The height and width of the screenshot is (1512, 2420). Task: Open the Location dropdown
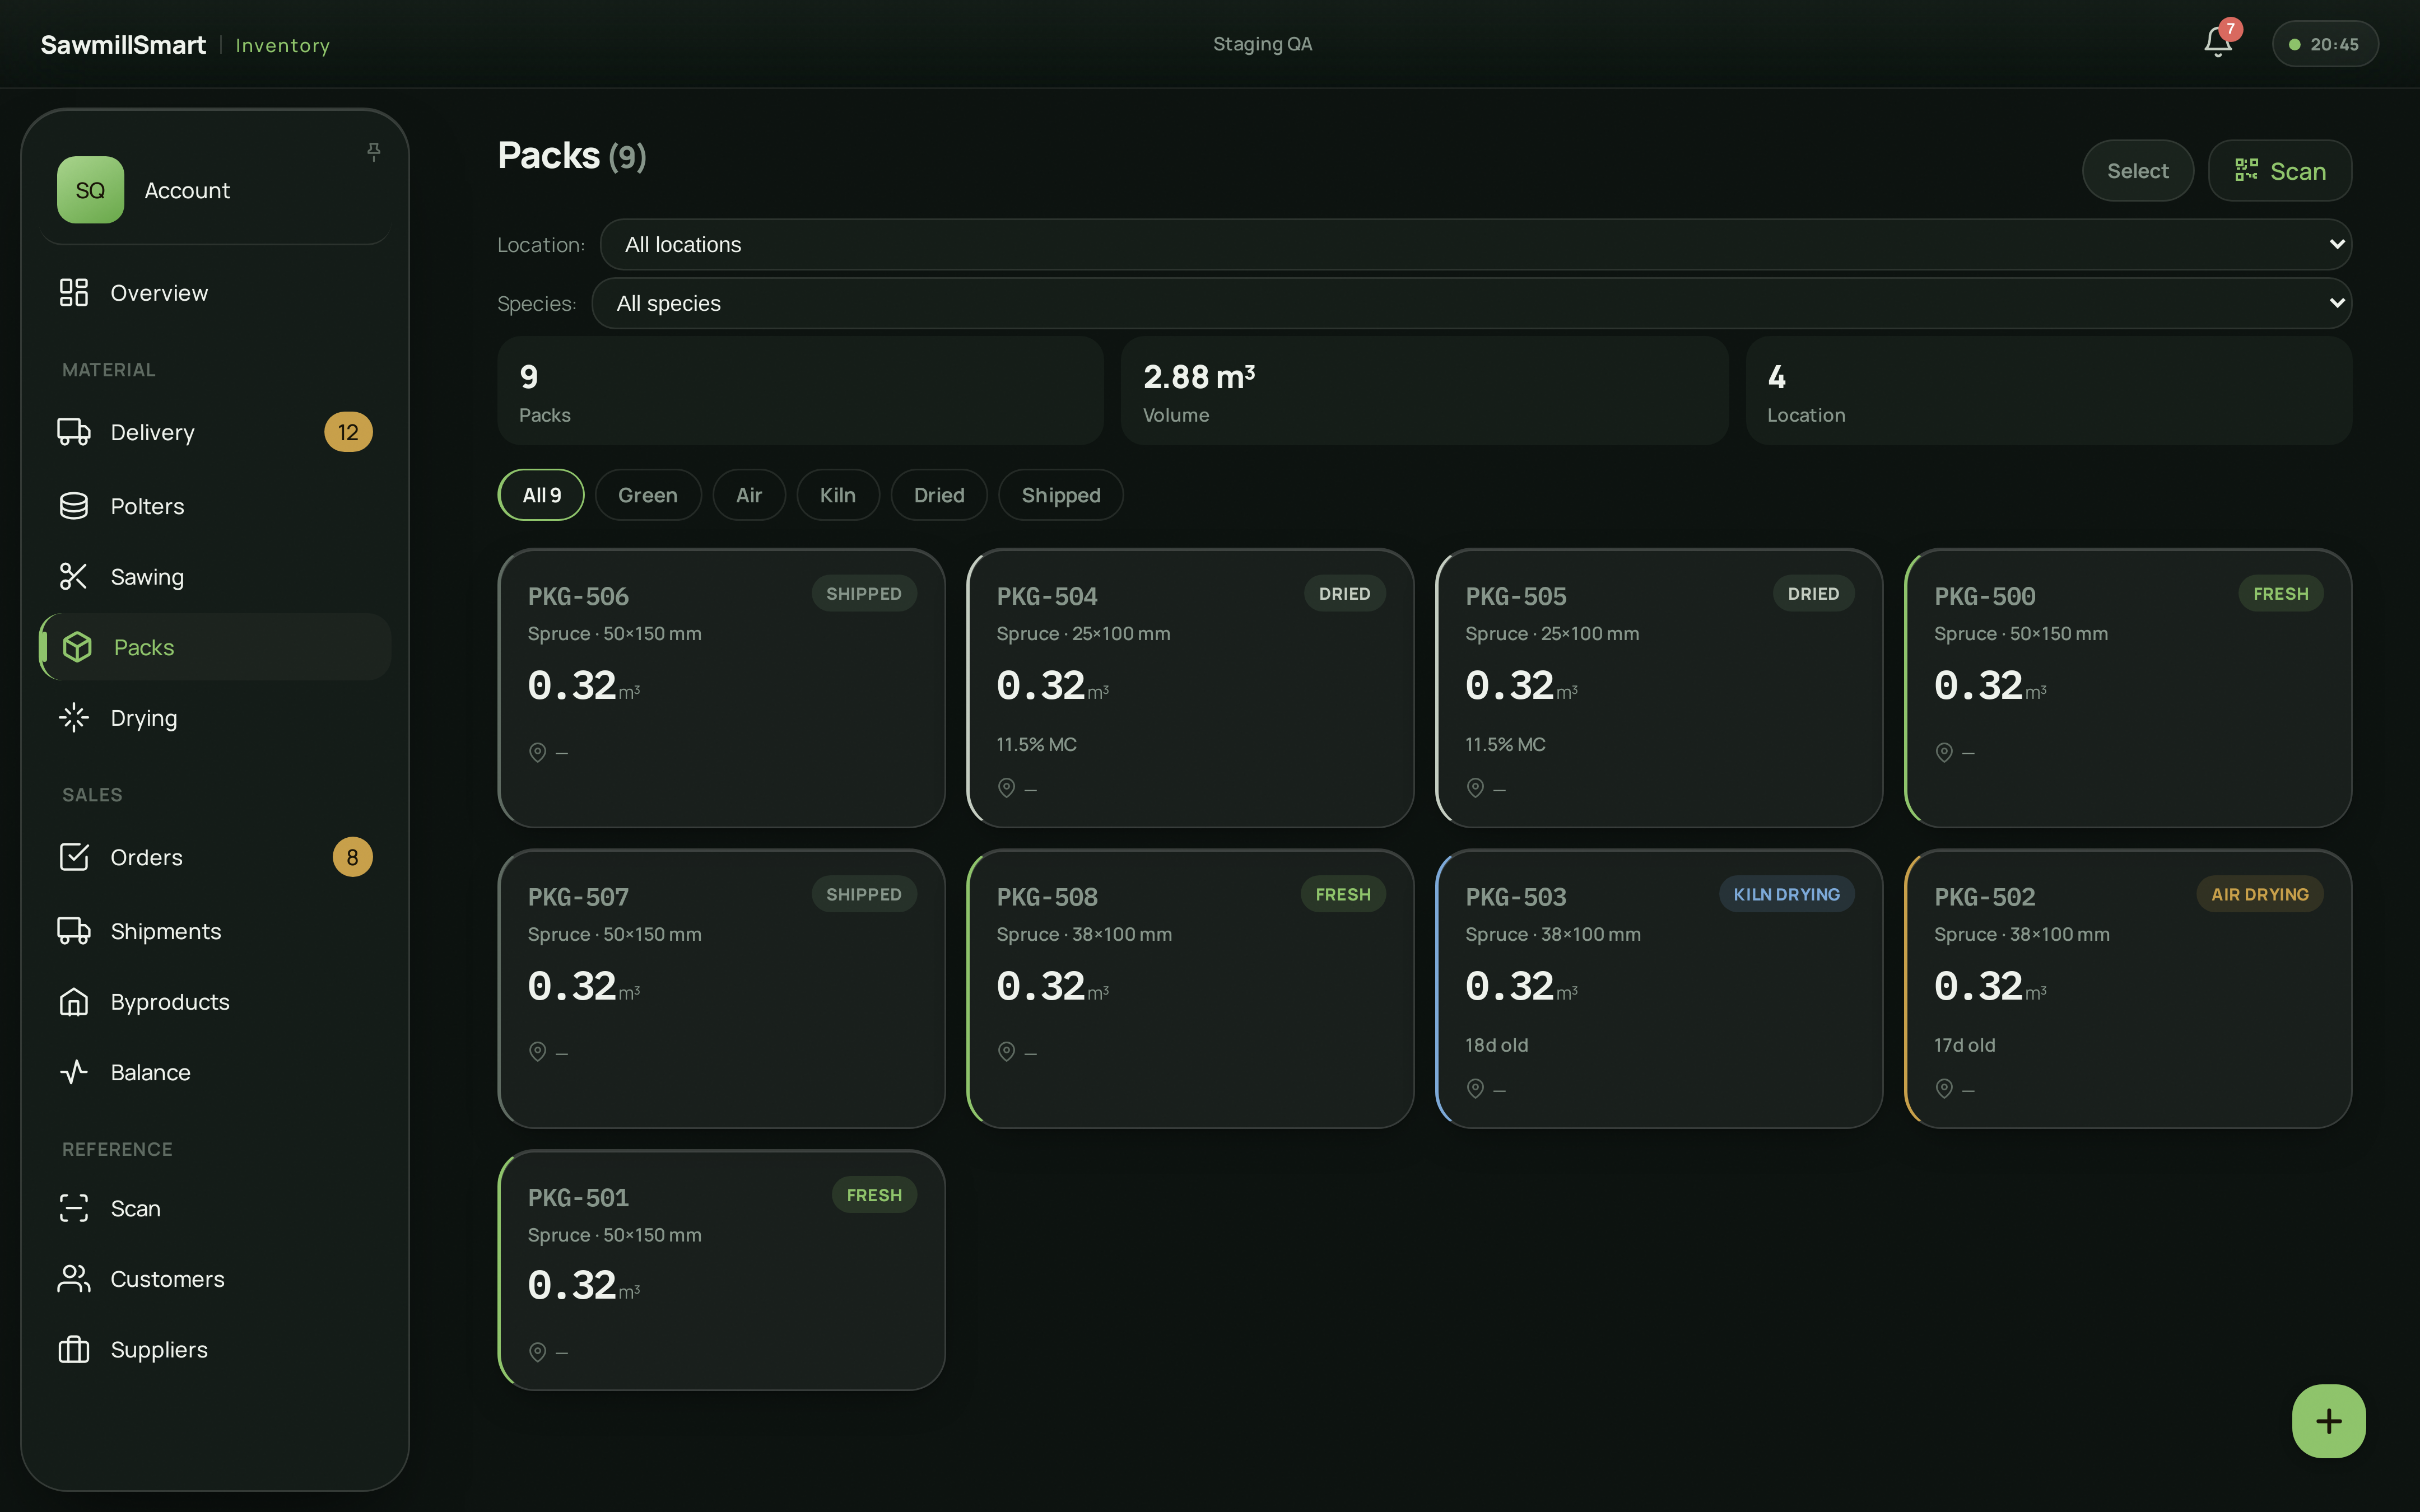[1475, 244]
